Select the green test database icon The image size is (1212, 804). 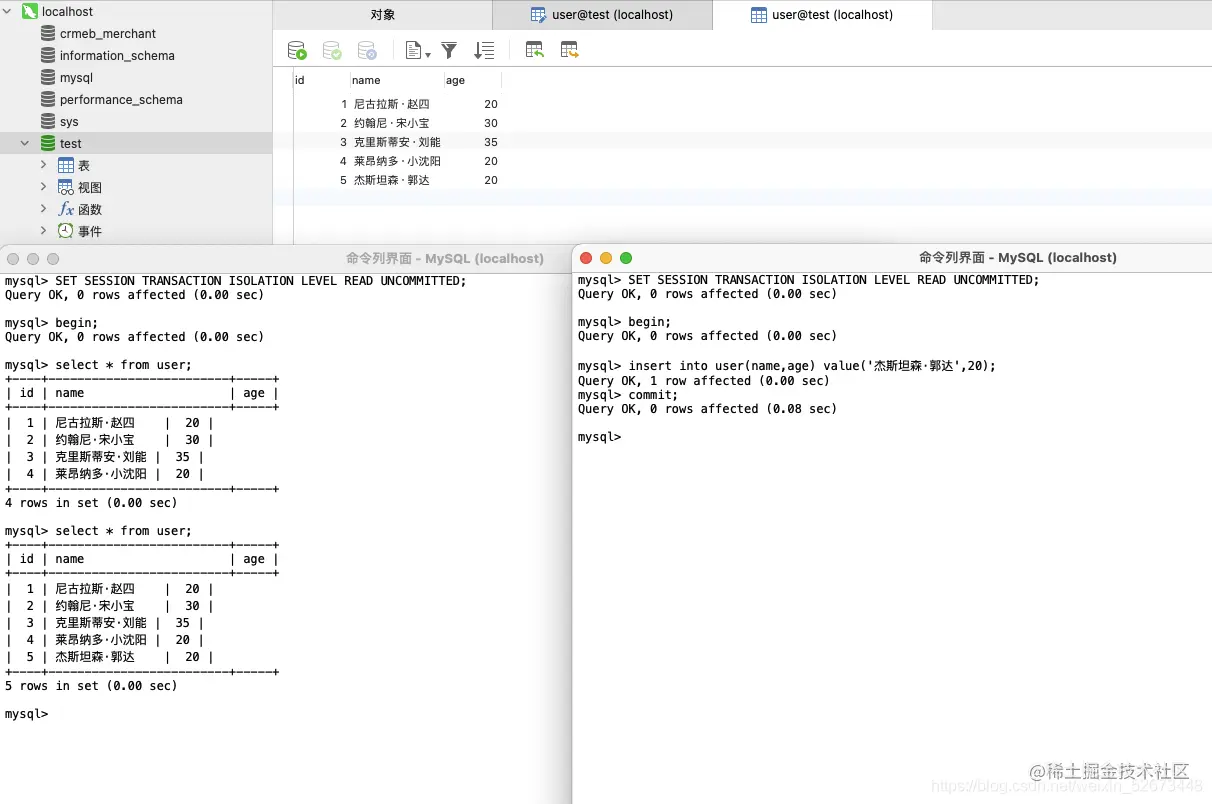tap(48, 143)
